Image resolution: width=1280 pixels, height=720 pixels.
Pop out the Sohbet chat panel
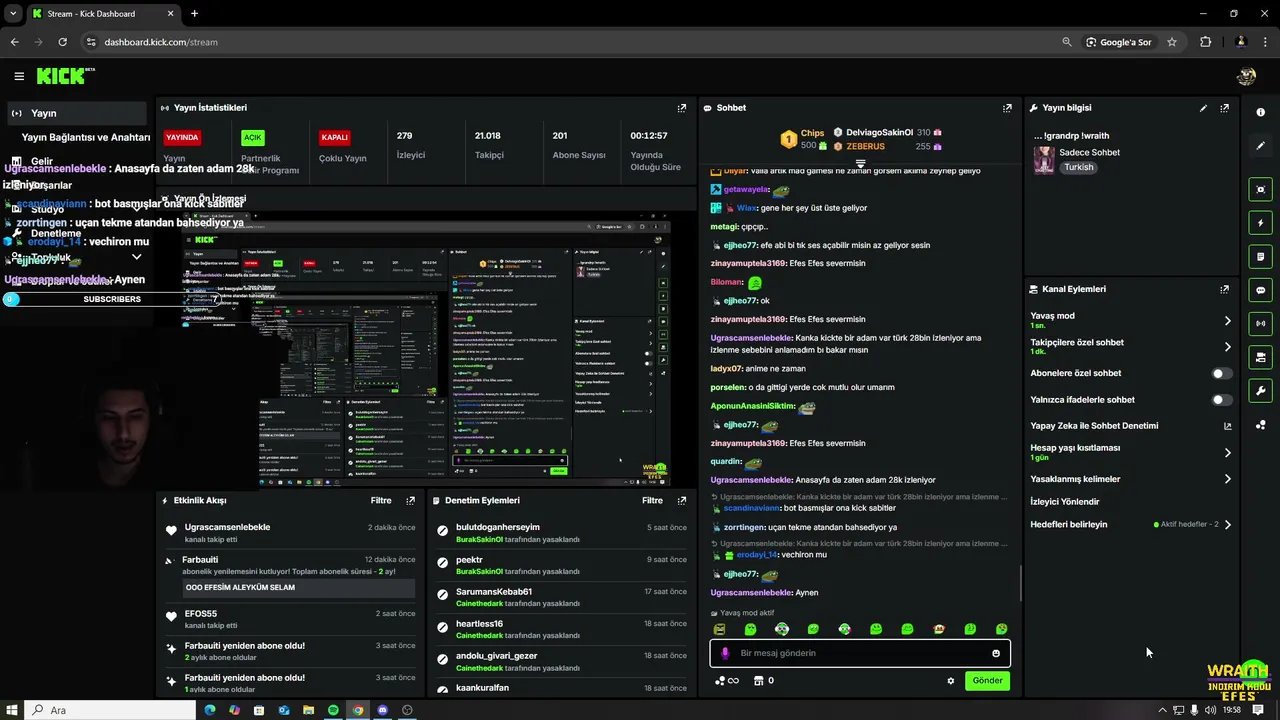pyautogui.click(x=1007, y=108)
